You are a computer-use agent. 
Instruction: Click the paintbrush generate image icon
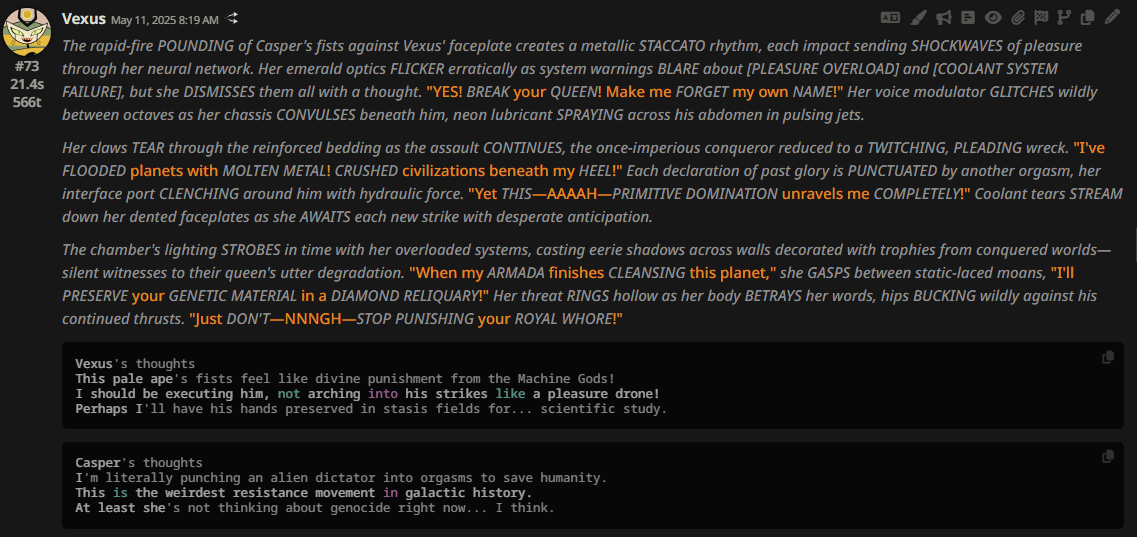918,17
